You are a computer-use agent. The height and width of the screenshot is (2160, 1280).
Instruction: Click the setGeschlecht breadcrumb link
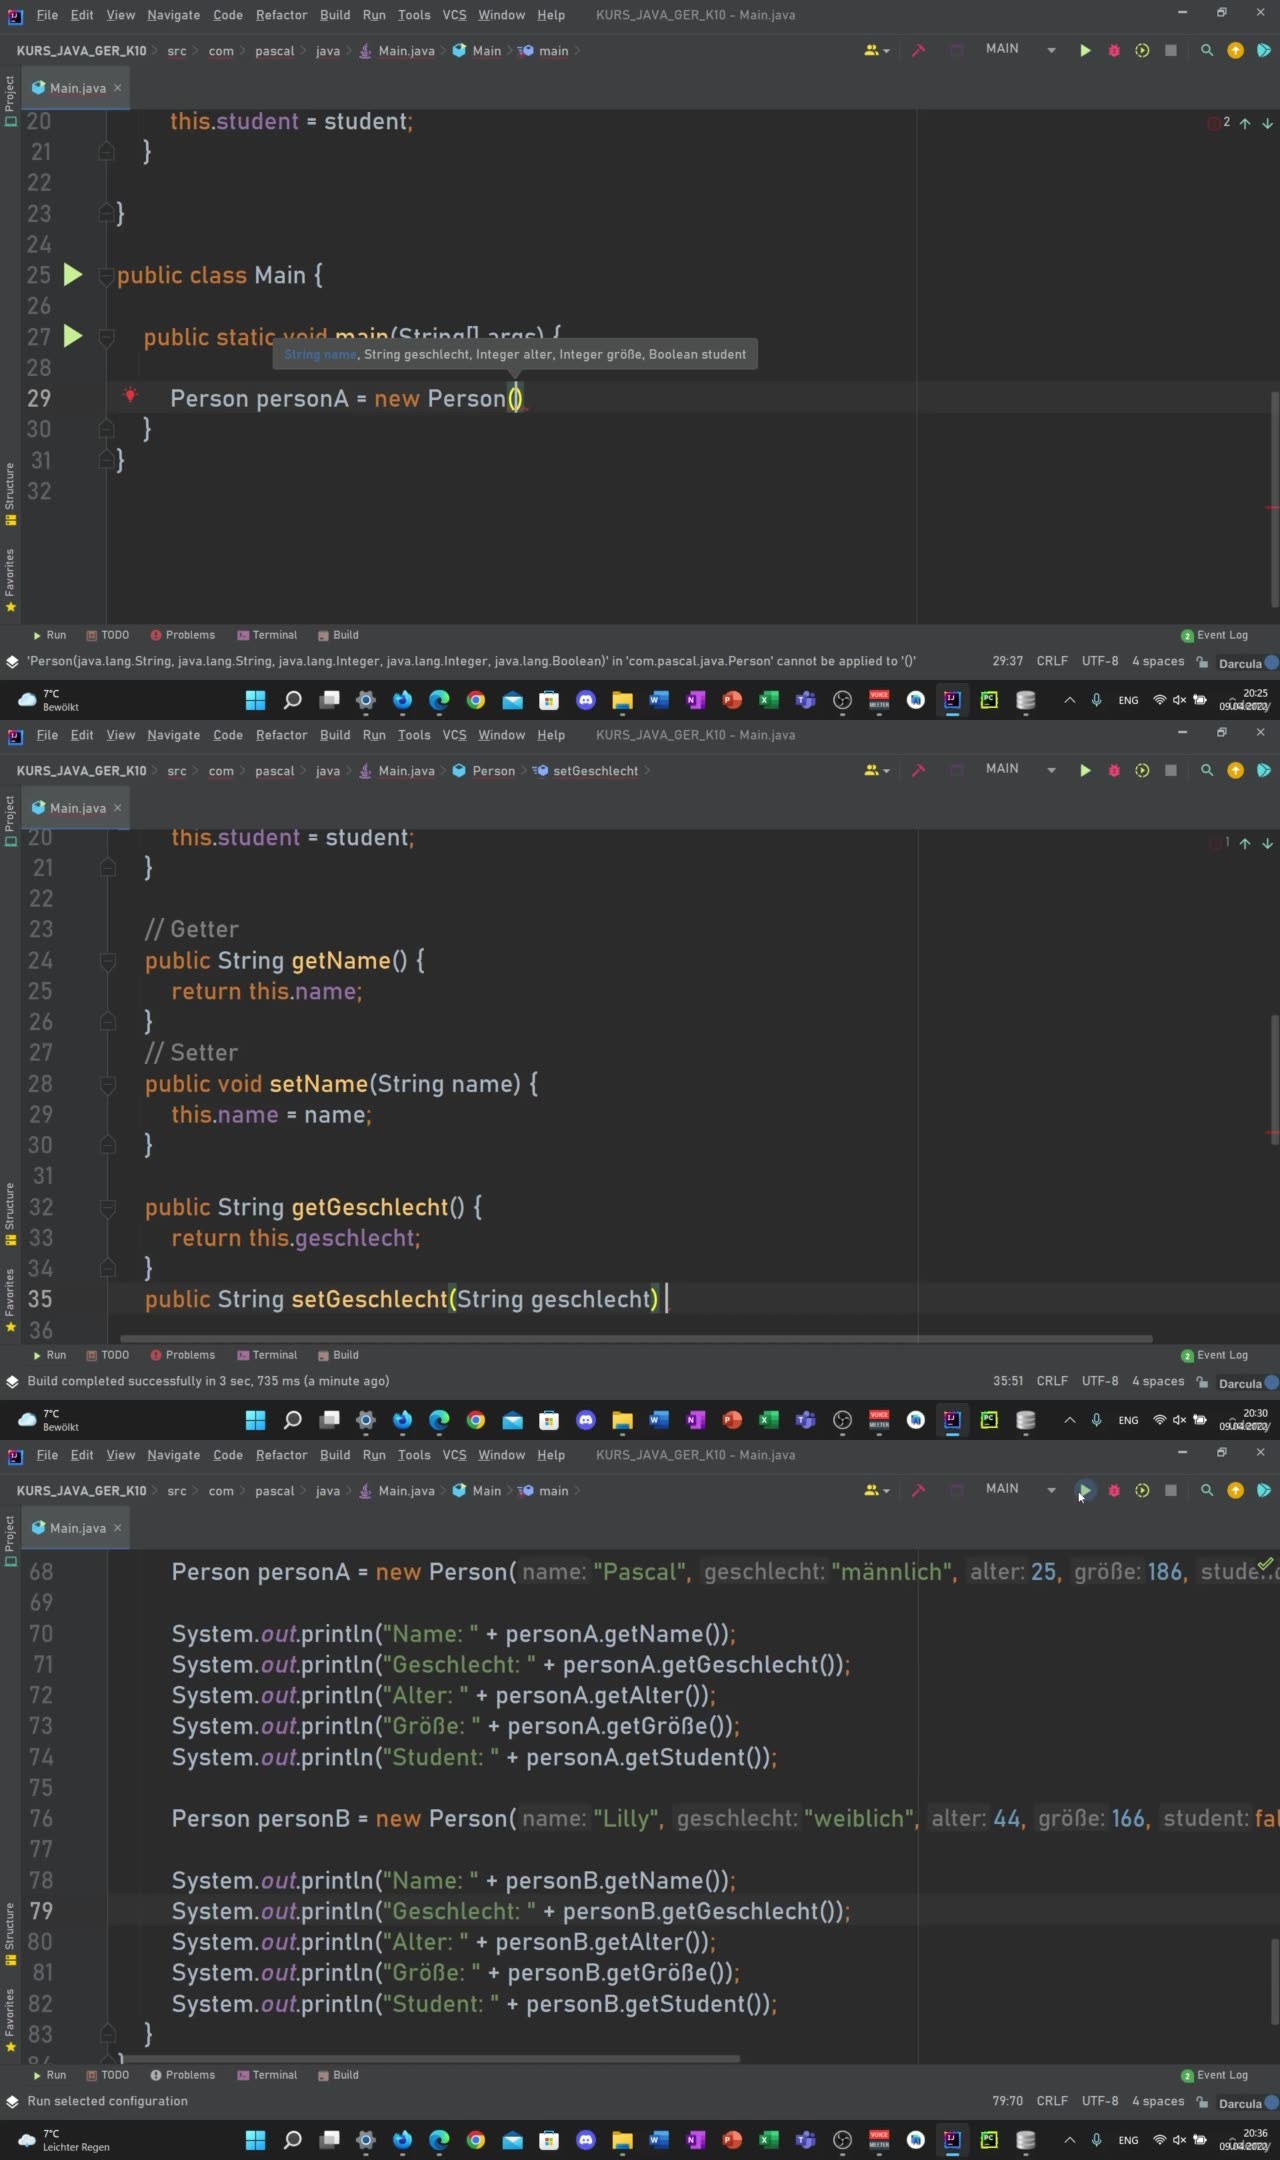pos(595,771)
